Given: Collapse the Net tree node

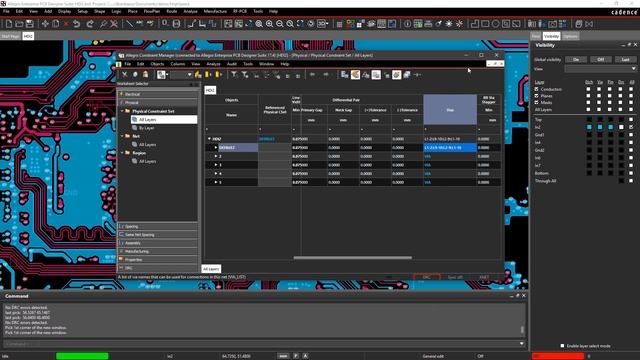Looking at the screenshot, I should [122, 136].
